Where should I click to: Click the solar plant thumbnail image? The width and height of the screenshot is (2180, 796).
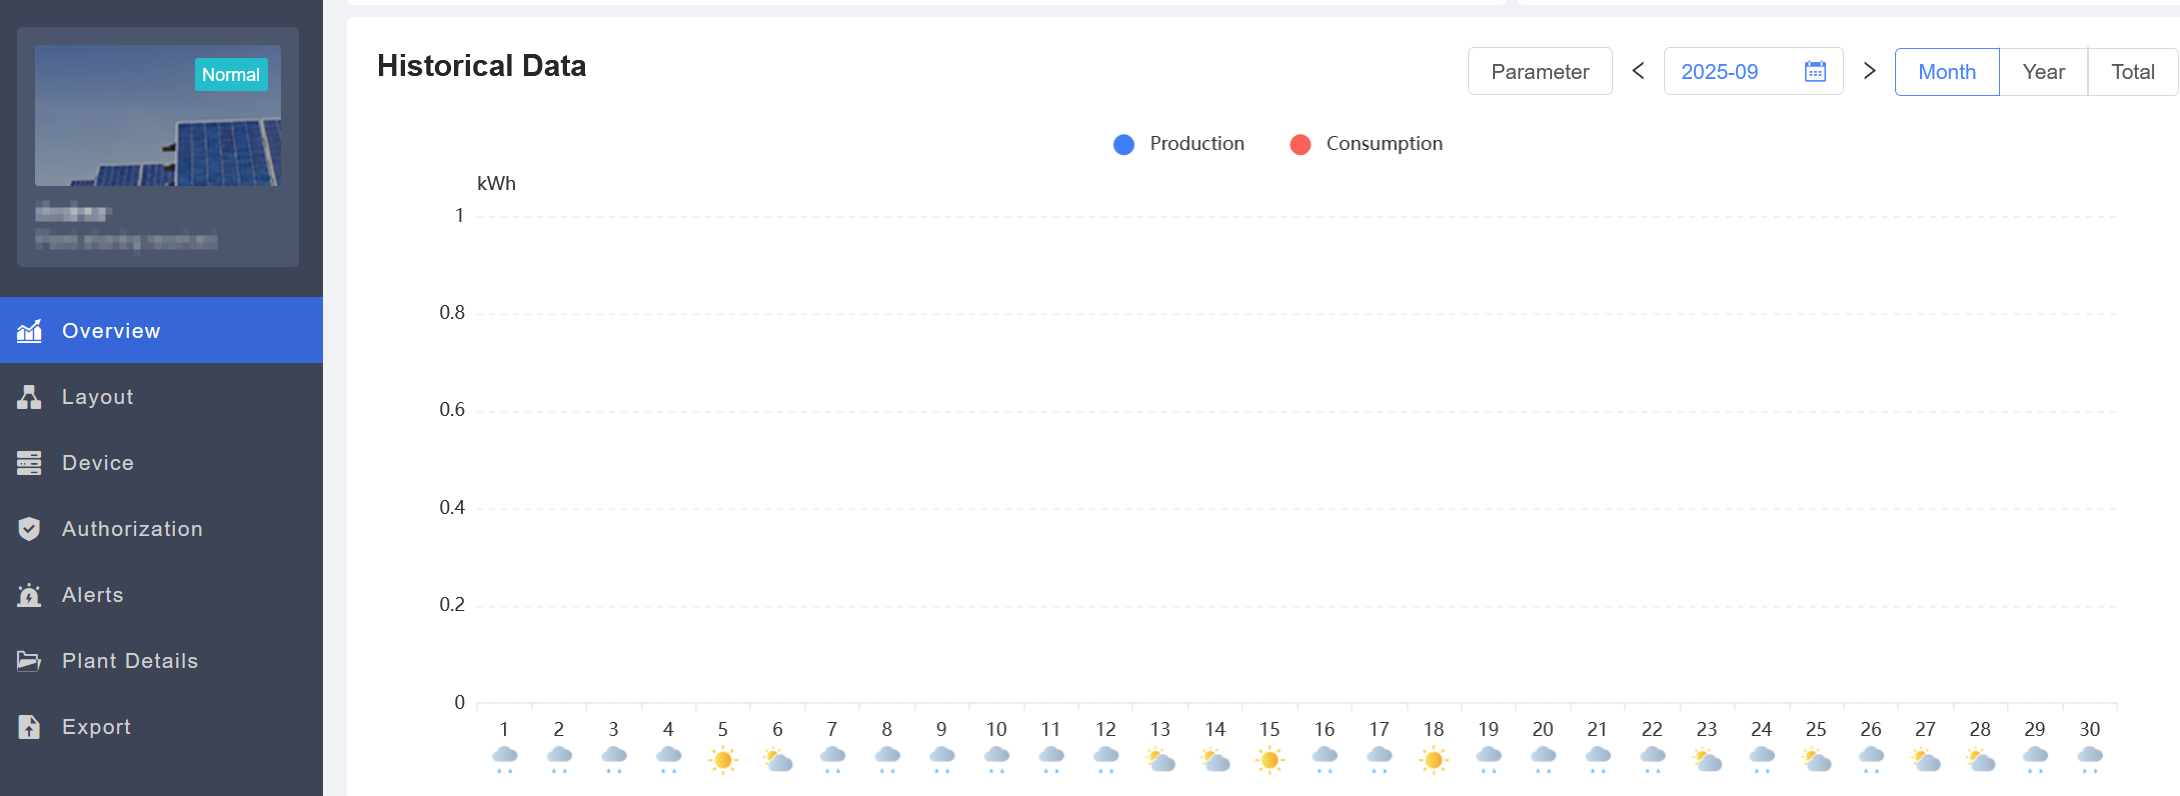coord(158,116)
